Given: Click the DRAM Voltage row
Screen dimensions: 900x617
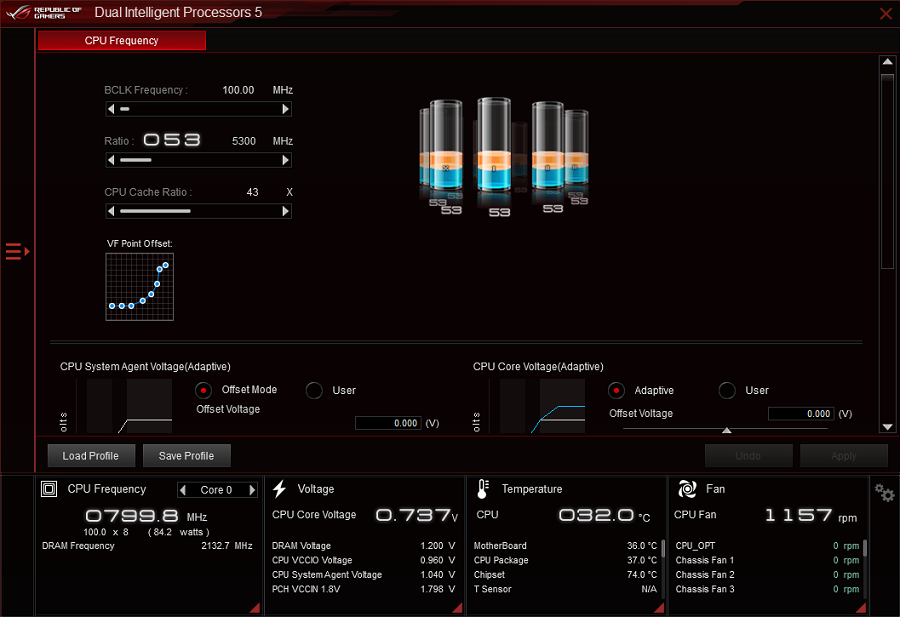Looking at the screenshot, I should (x=363, y=546).
